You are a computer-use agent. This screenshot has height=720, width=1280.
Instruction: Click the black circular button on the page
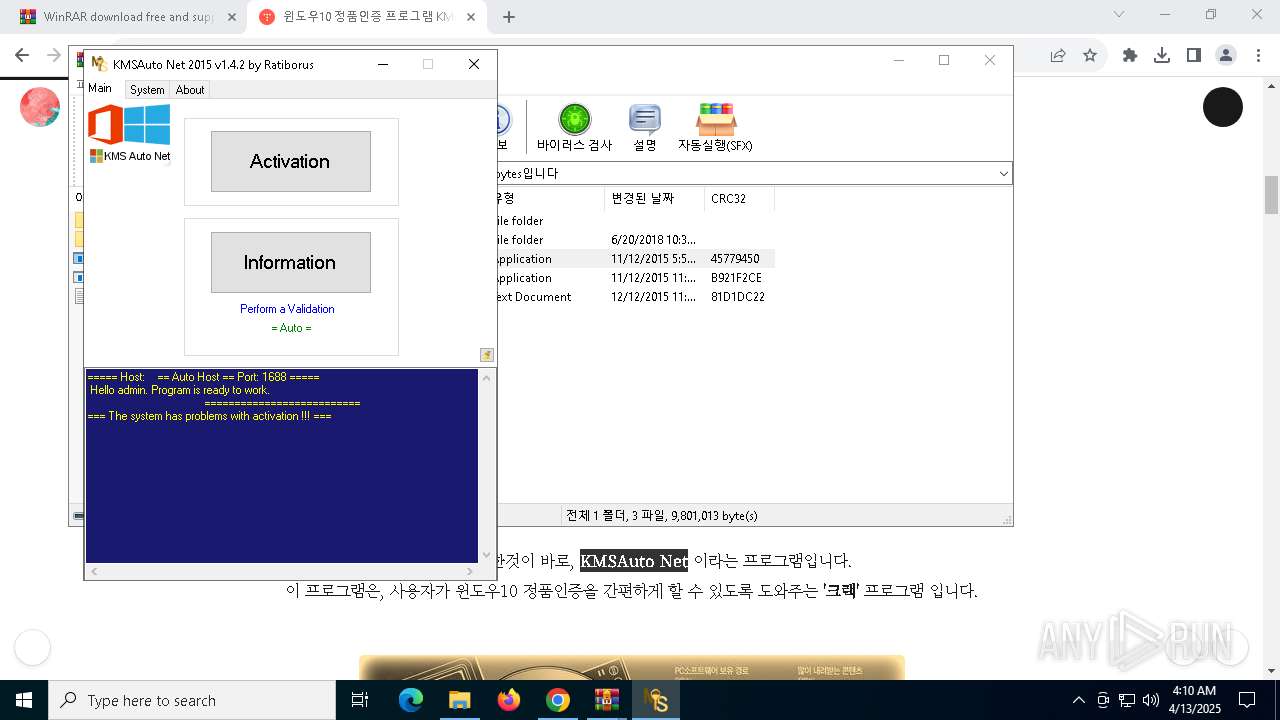coord(1222,107)
